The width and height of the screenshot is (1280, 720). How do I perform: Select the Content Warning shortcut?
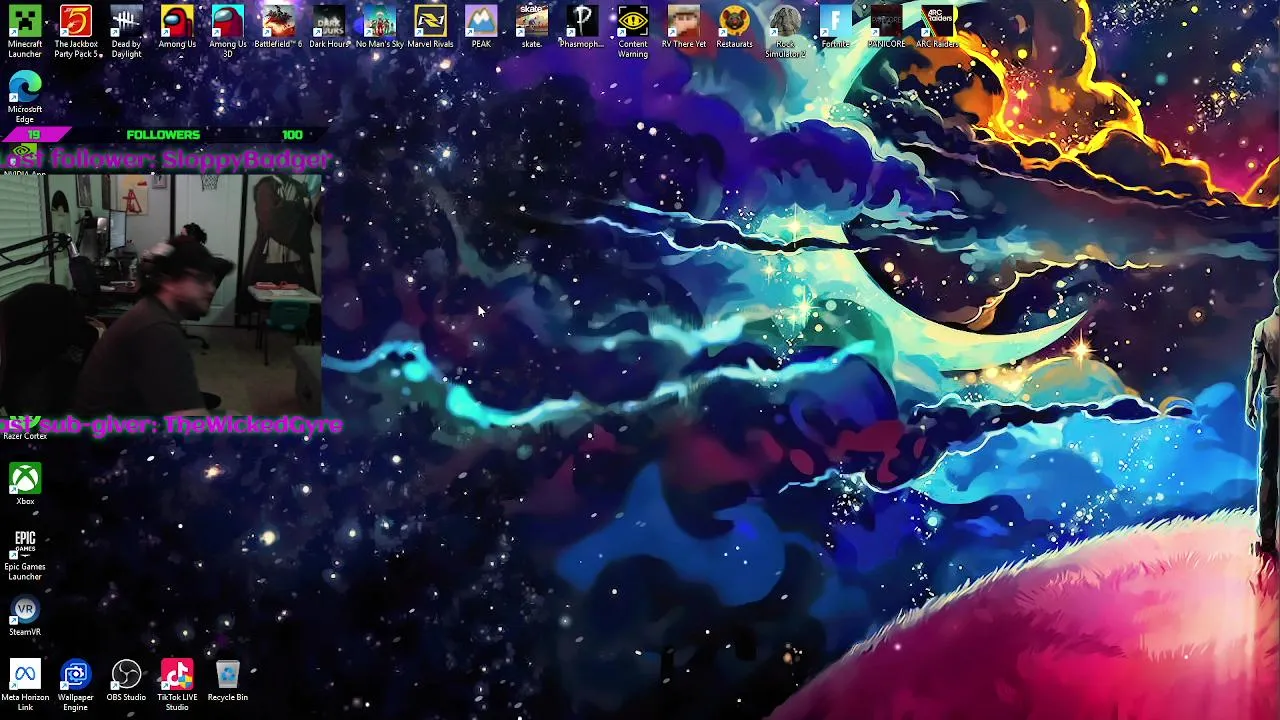point(633,31)
